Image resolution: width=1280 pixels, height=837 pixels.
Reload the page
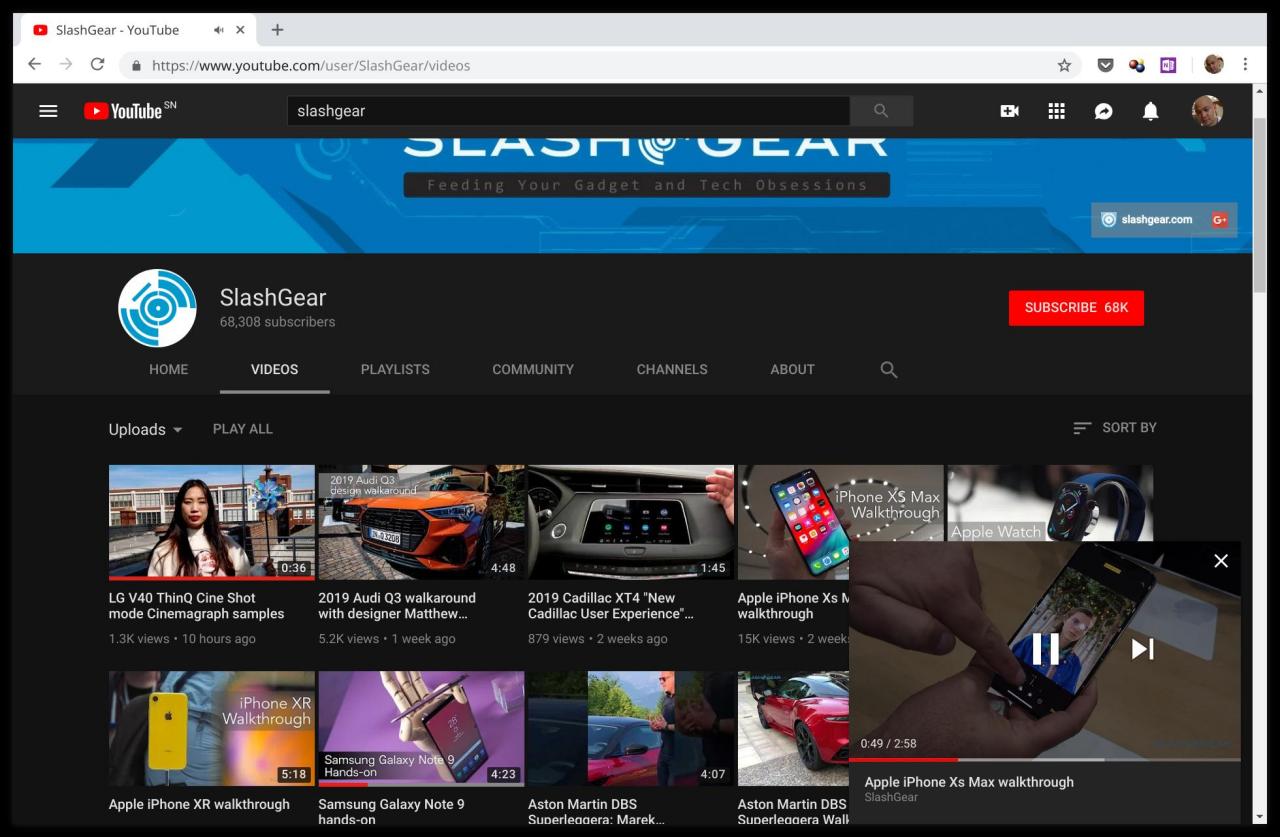pyautogui.click(x=97, y=65)
